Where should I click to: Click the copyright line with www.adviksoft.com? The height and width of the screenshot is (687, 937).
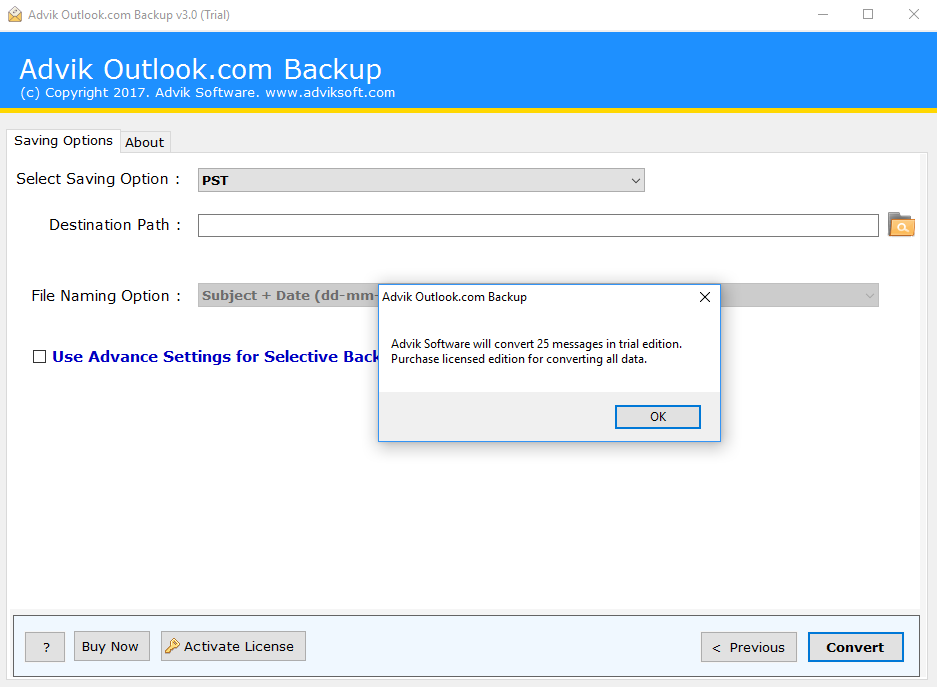pos(207,93)
